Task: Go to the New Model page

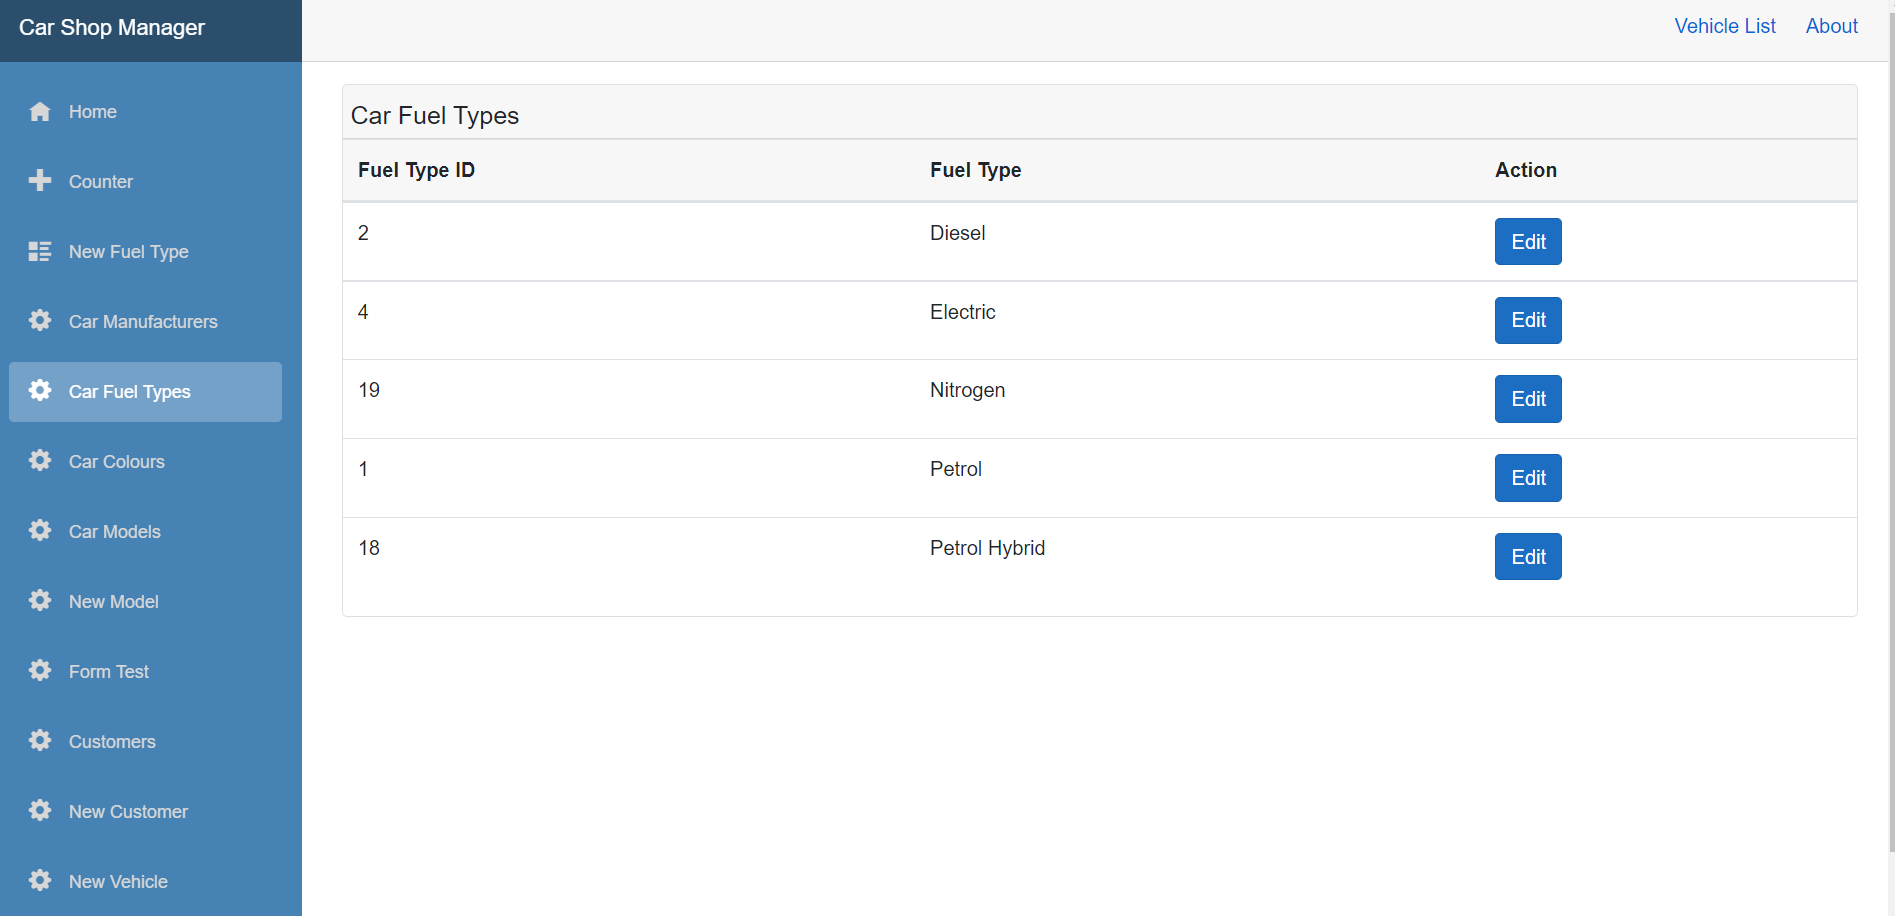Action: (114, 602)
